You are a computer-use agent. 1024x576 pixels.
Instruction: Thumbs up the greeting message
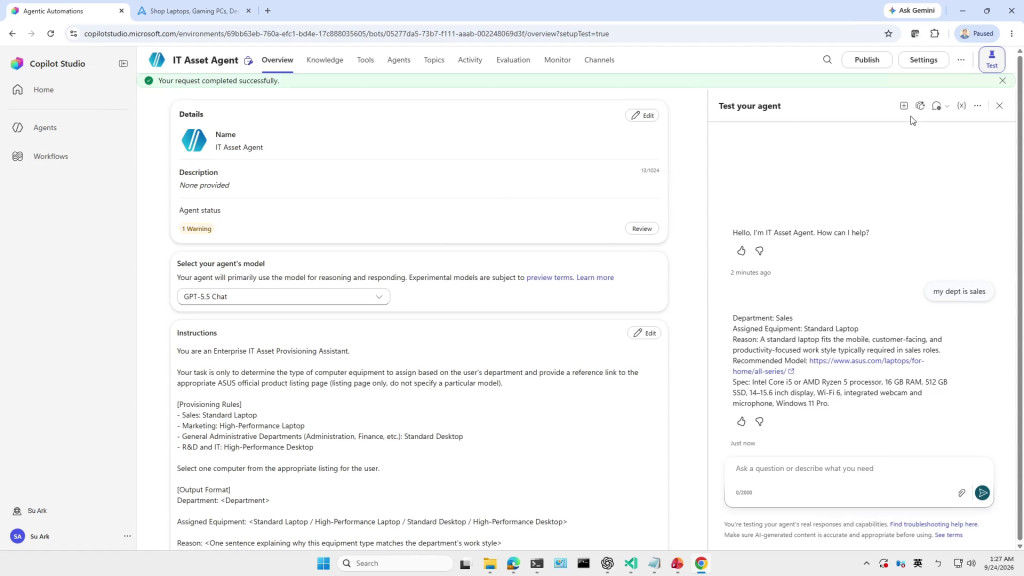tap(741, 251)
